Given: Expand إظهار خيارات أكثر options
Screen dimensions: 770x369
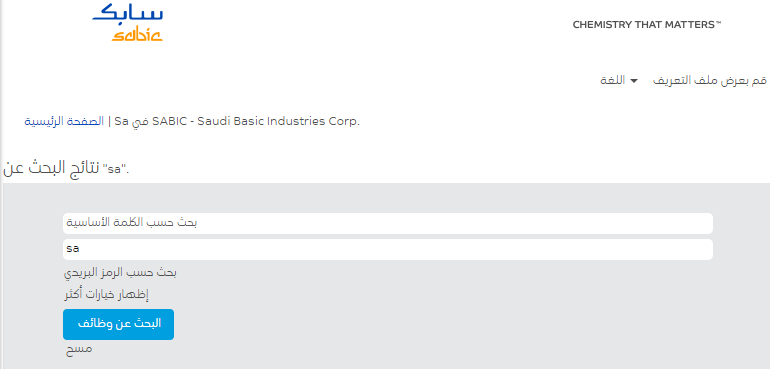Looking at the screenshot, I should (107, 295).
